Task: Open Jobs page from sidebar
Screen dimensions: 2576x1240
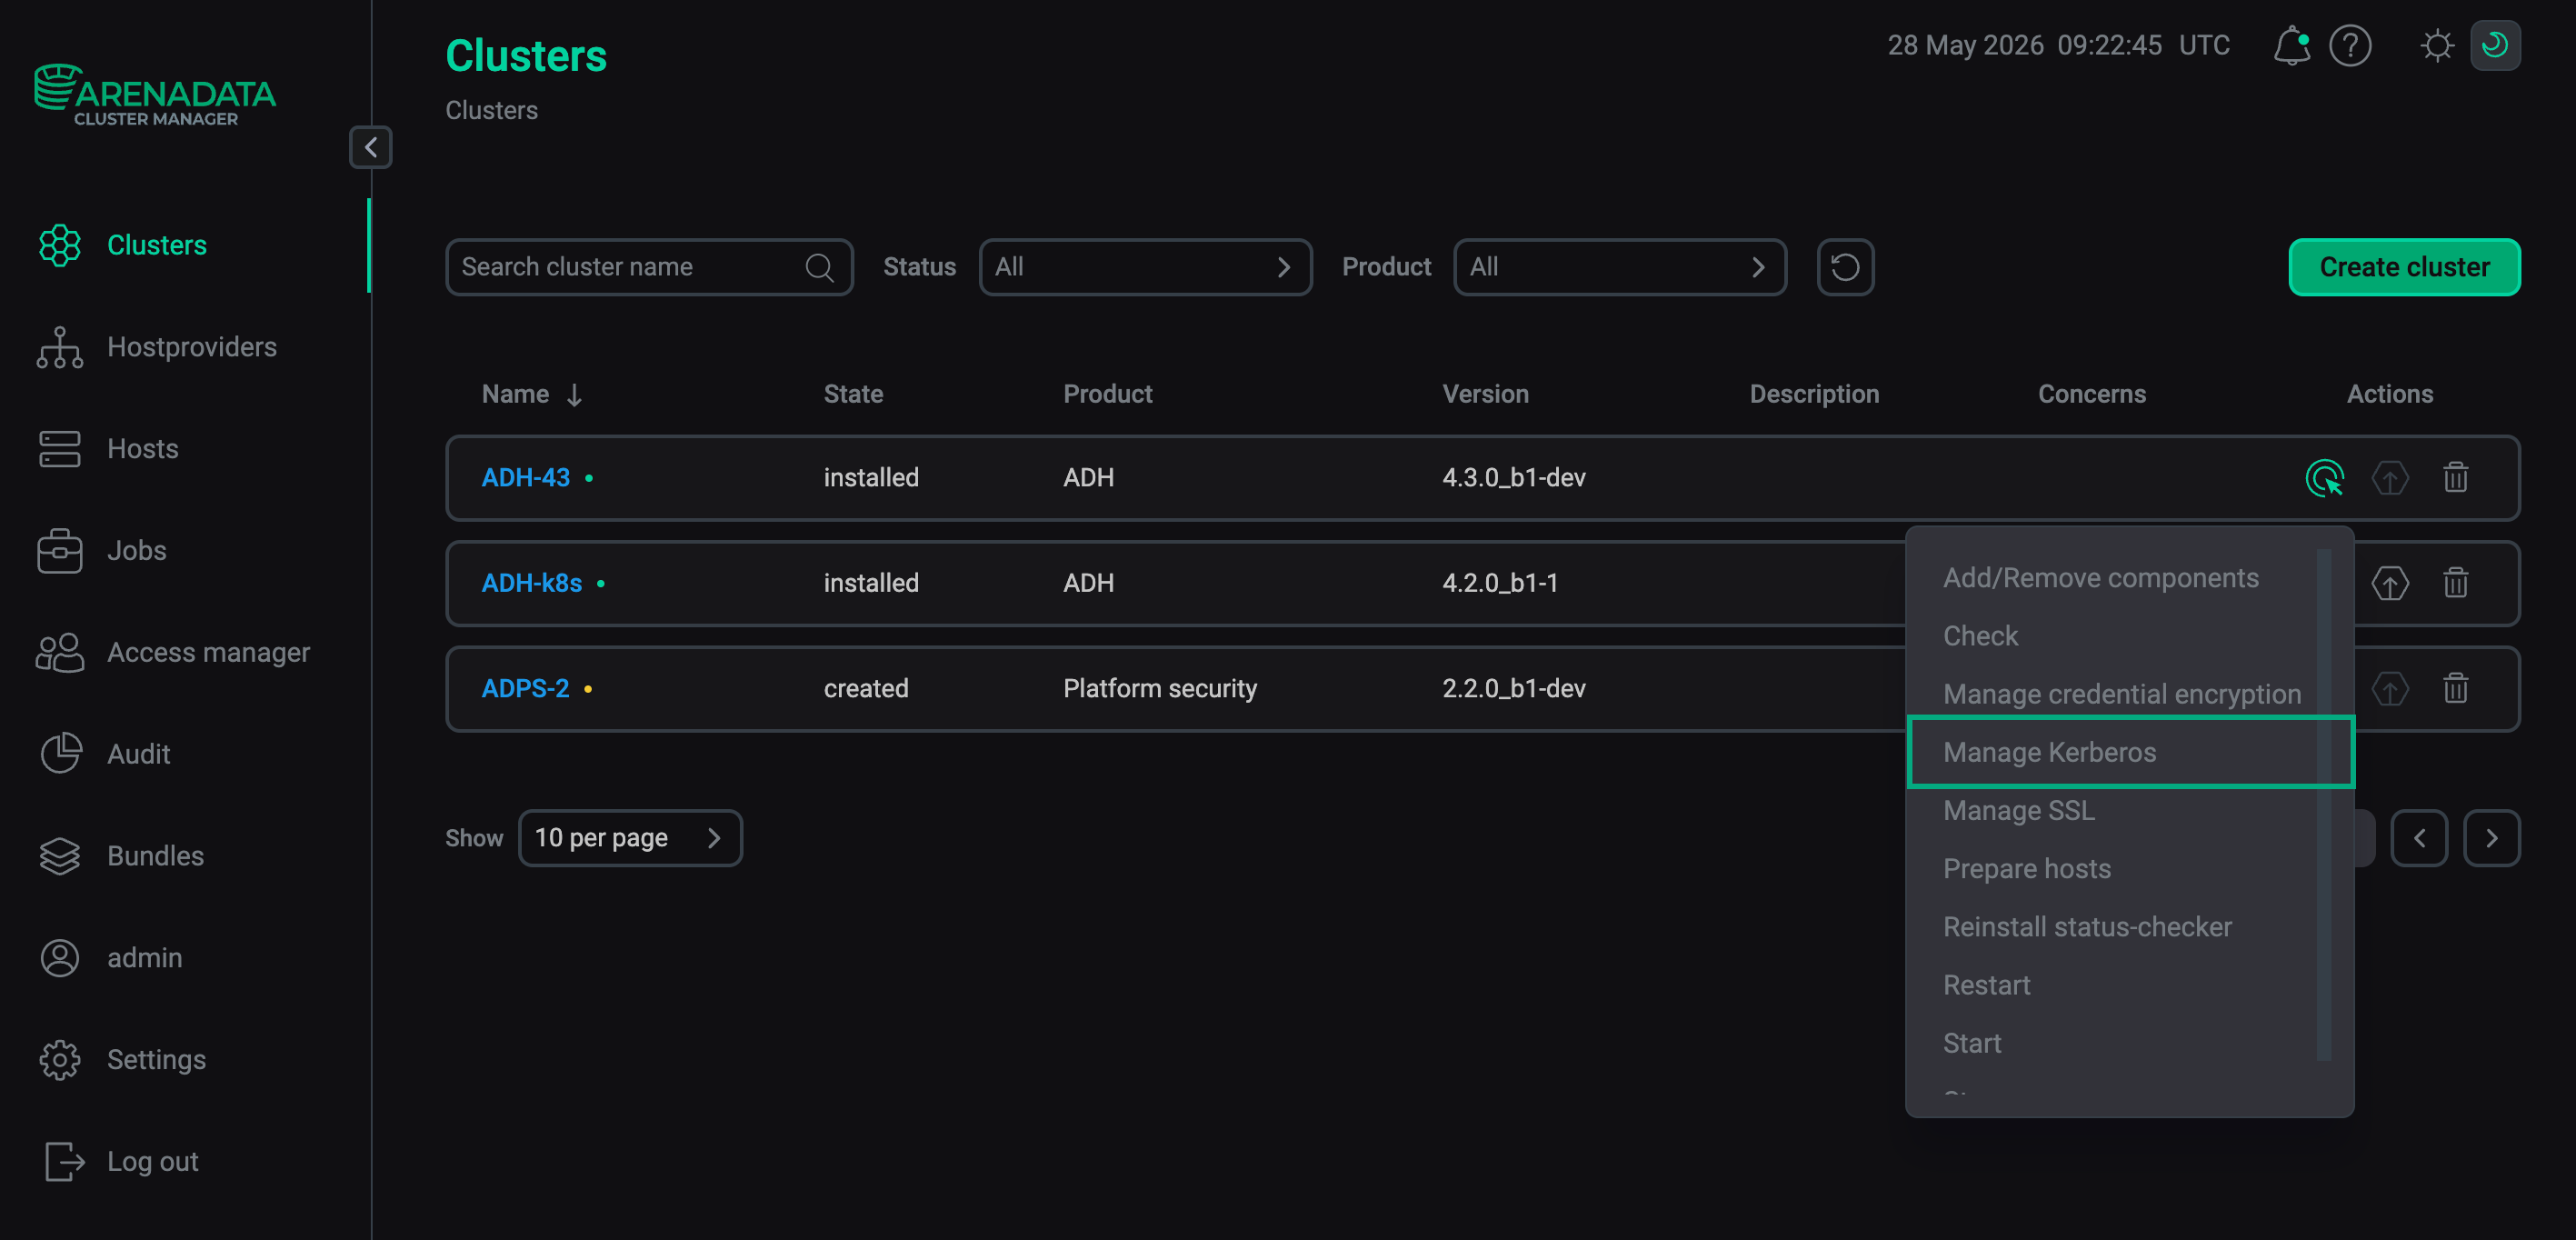Action: coord(102,551)
